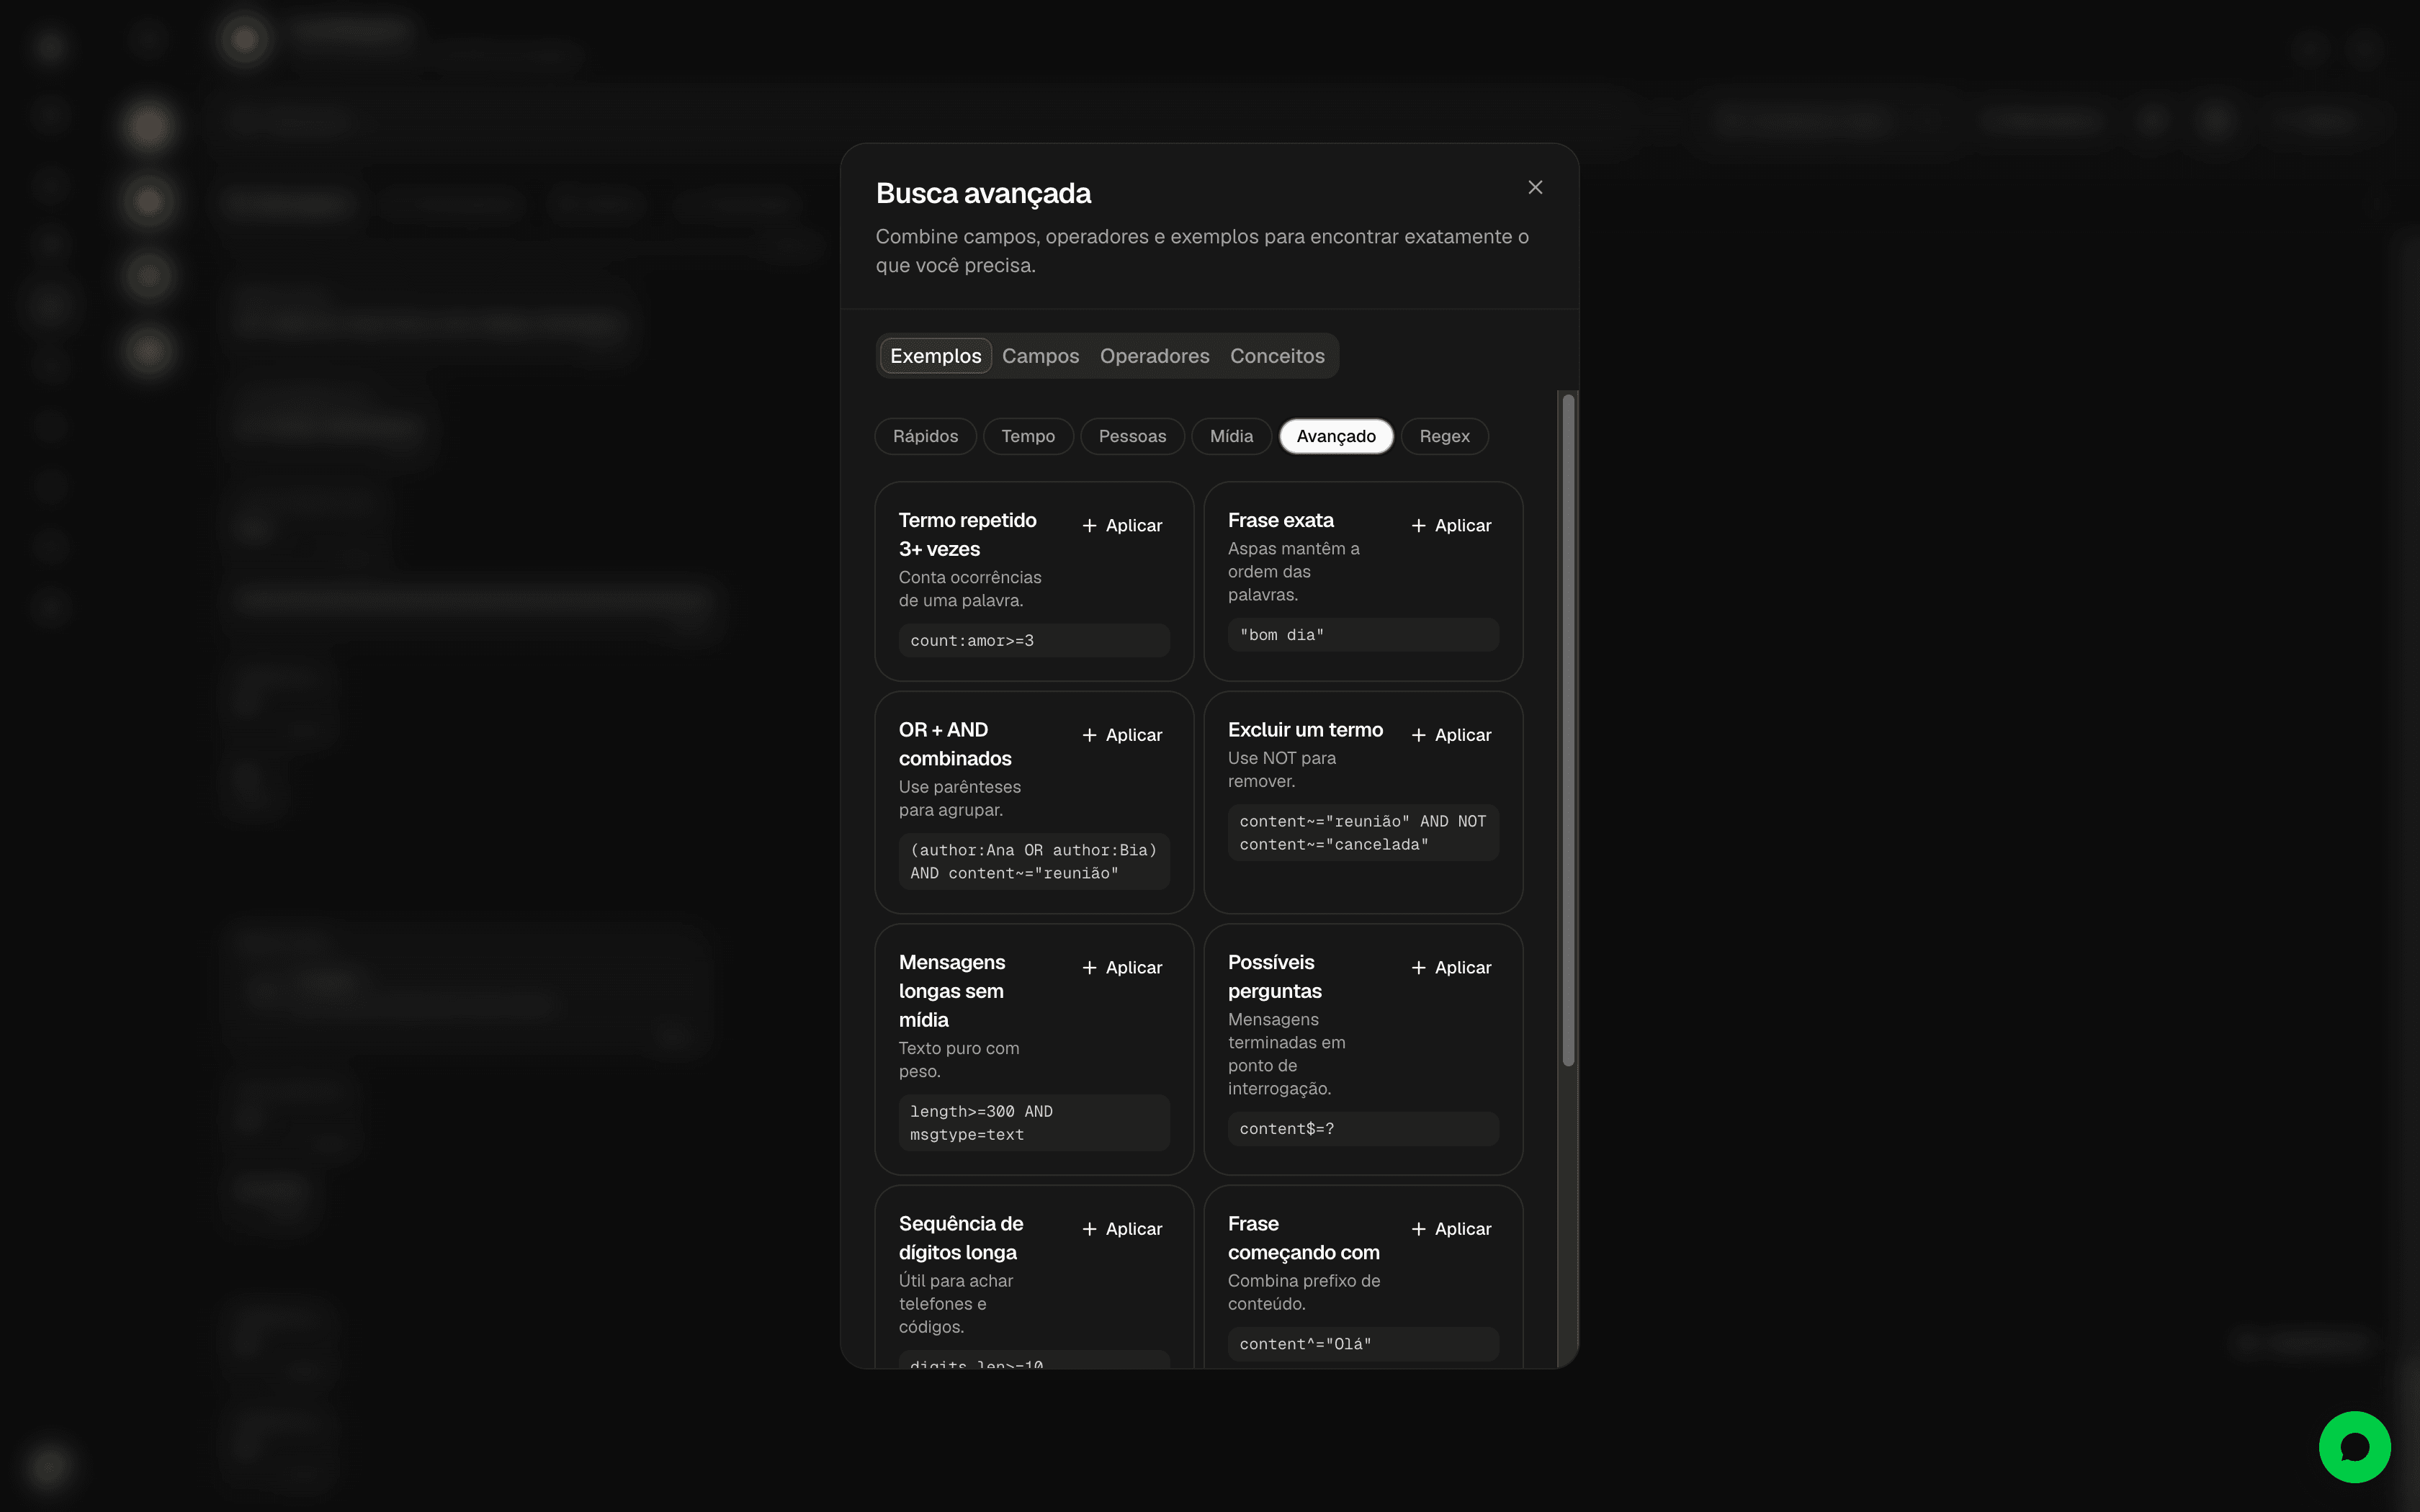The image size is (2420, 1512).
Task: Click the OR + AND combinados title
Action: 955,744
